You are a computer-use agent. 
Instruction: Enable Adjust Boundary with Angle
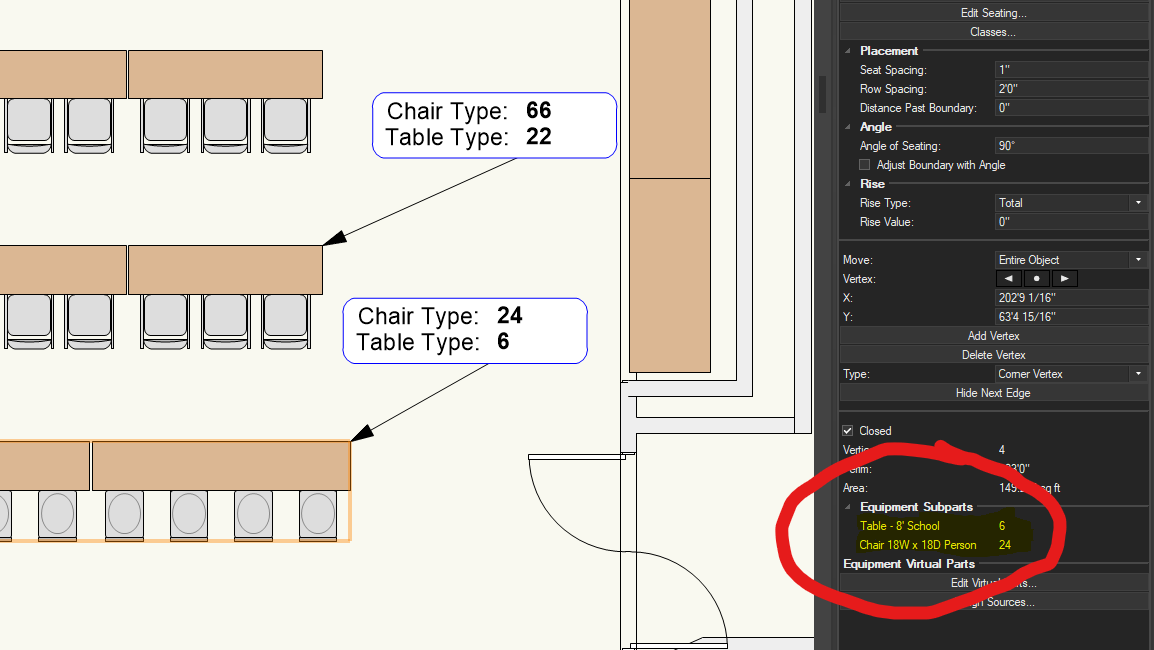[866, 165]
